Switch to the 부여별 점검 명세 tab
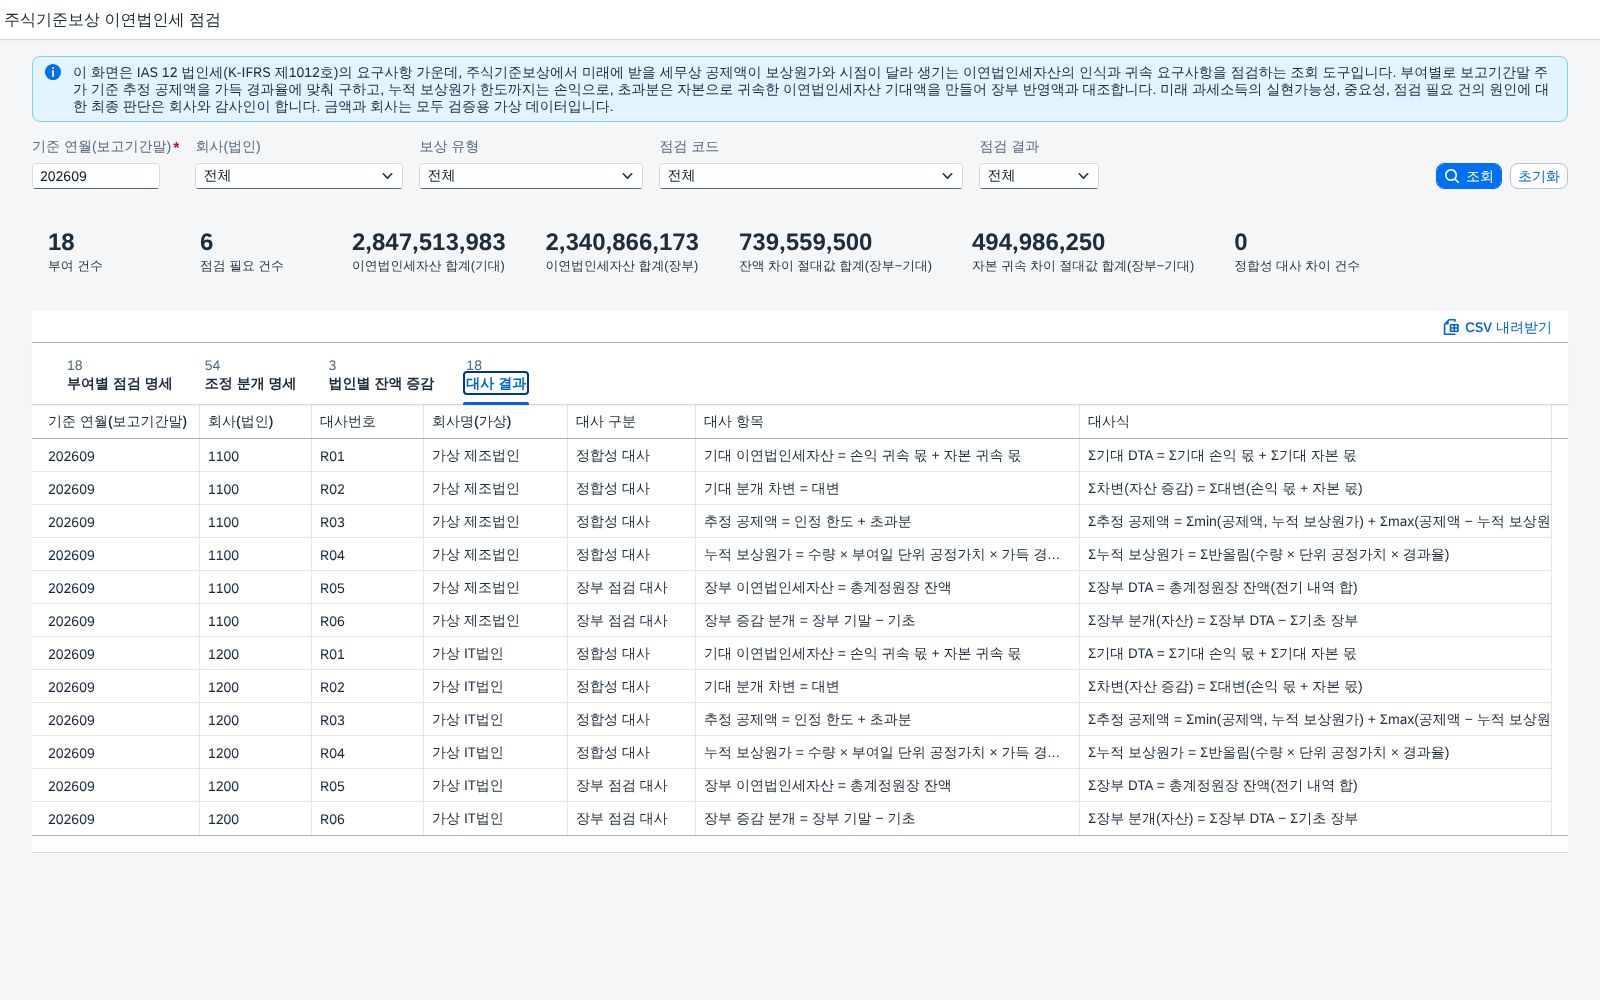 tap(119, 376)
